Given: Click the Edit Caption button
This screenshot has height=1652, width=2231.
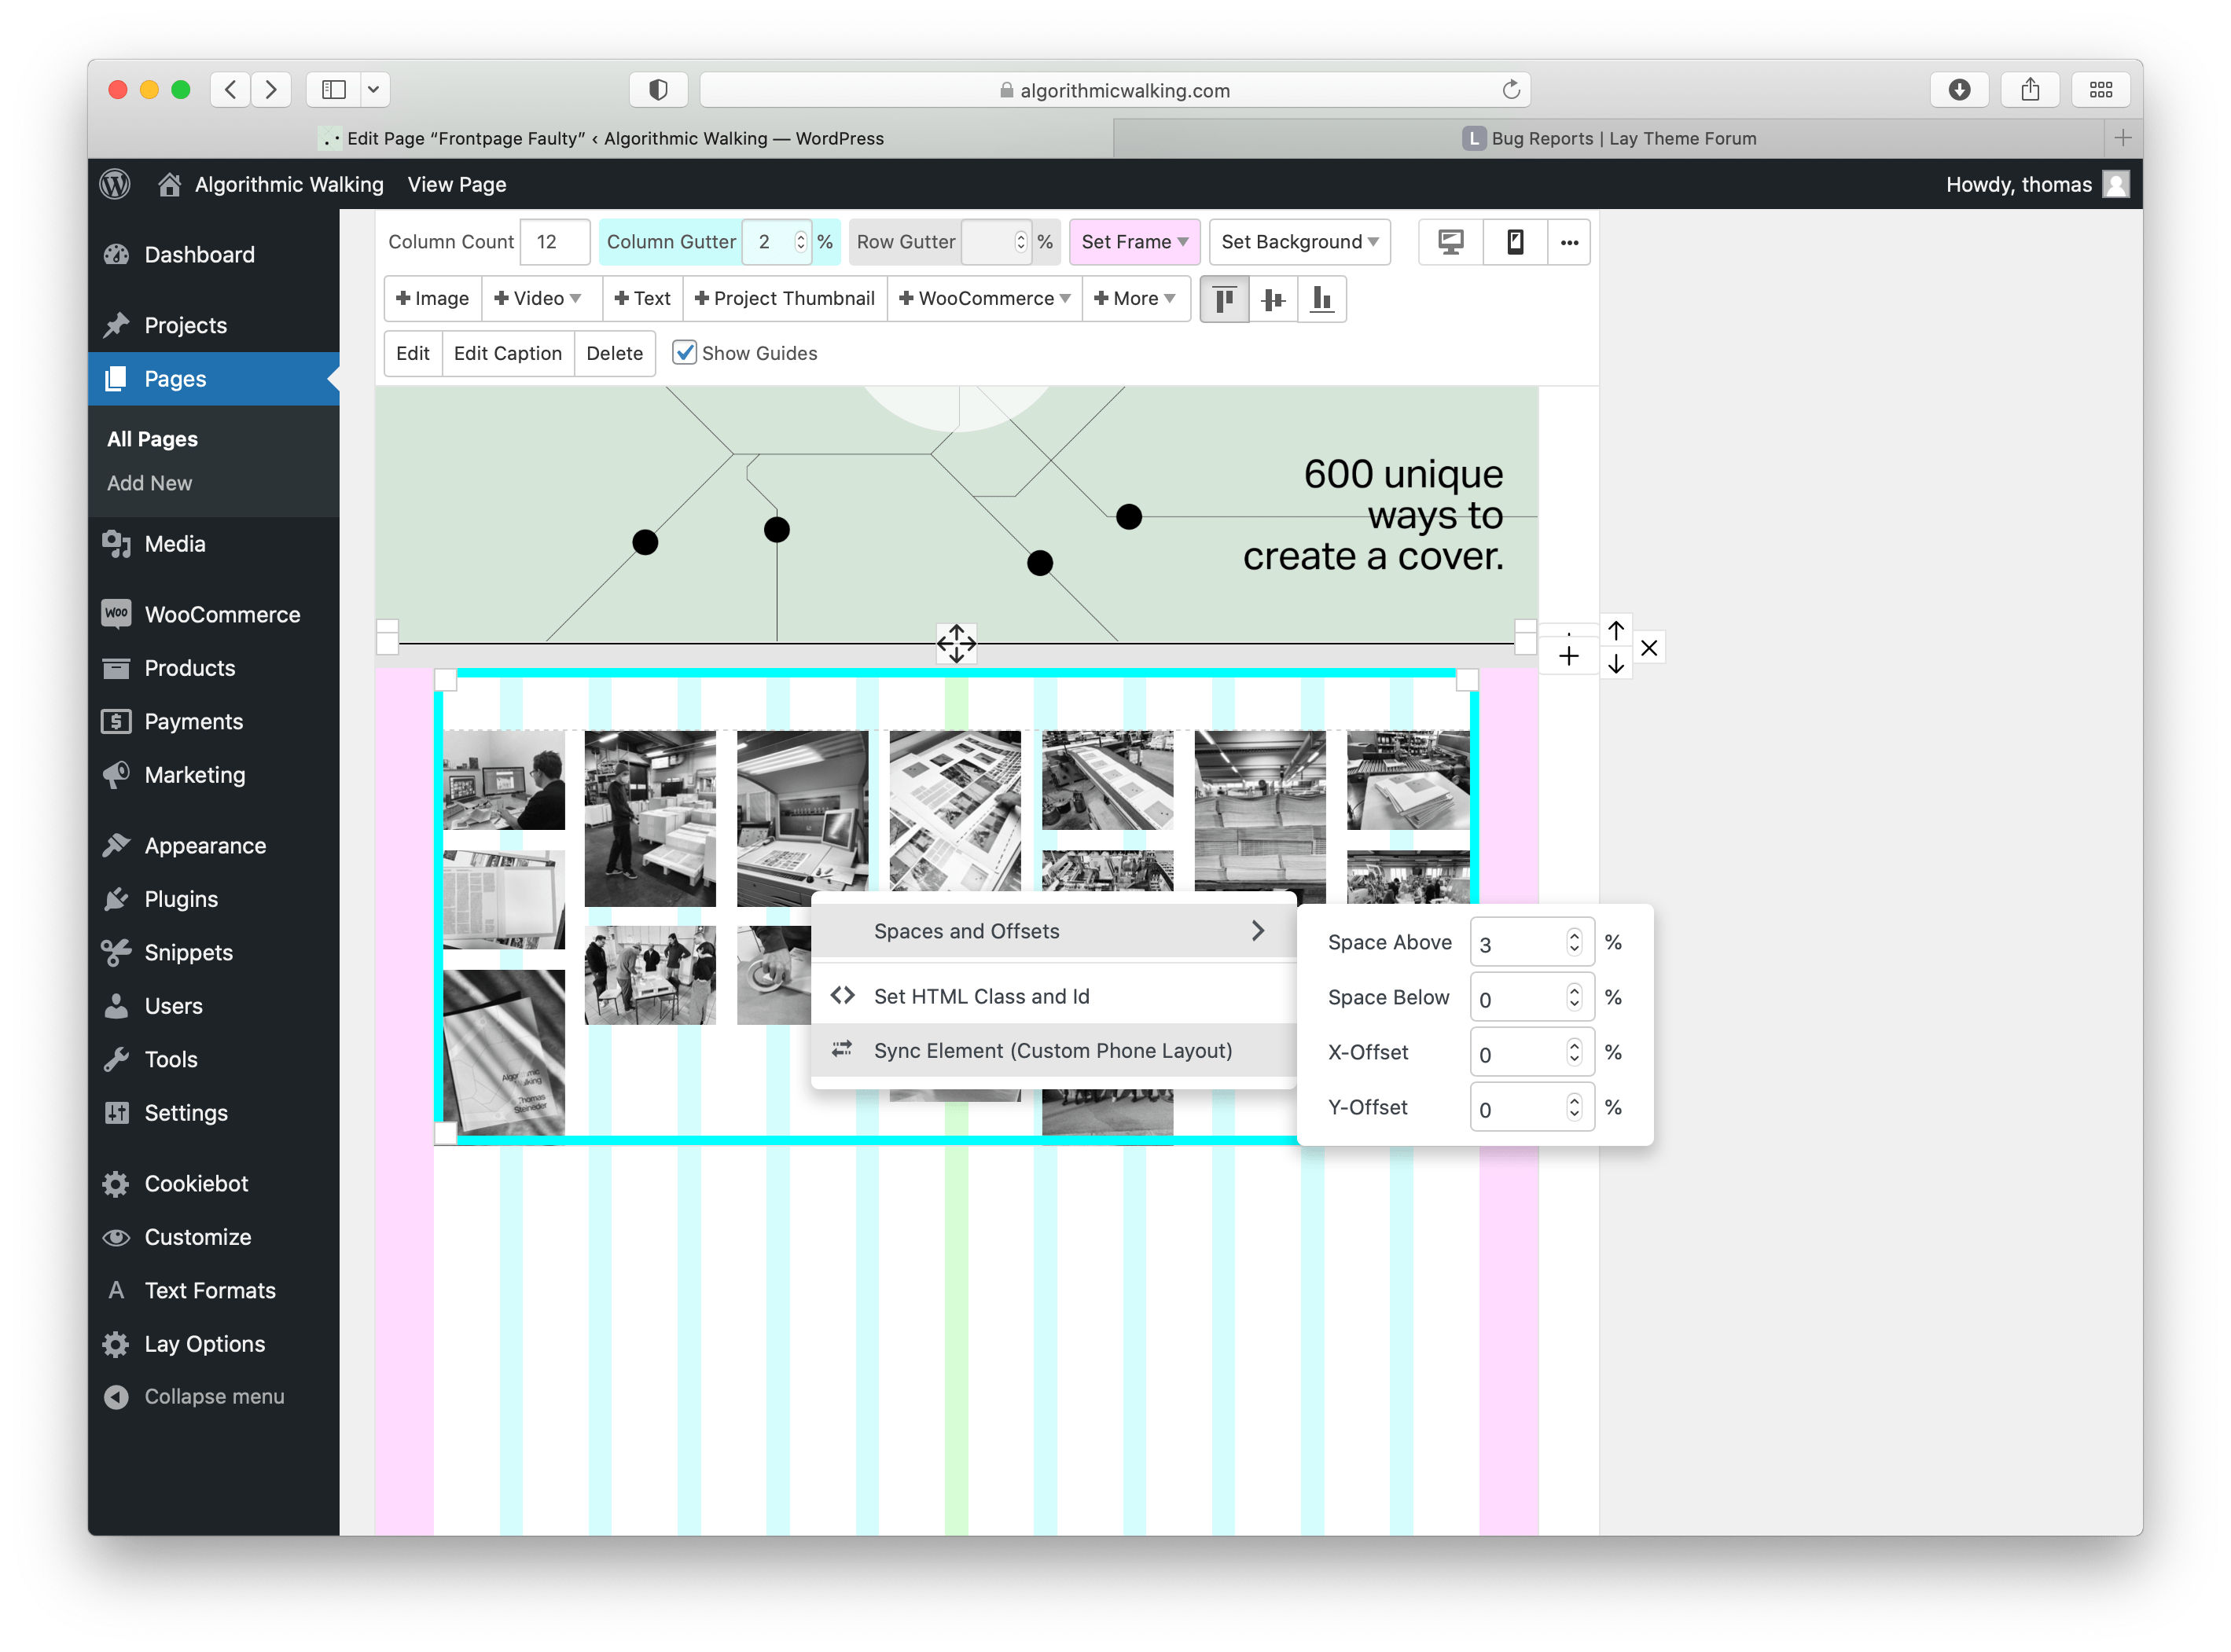Looking at the screenshot, I should click(507, 353).
